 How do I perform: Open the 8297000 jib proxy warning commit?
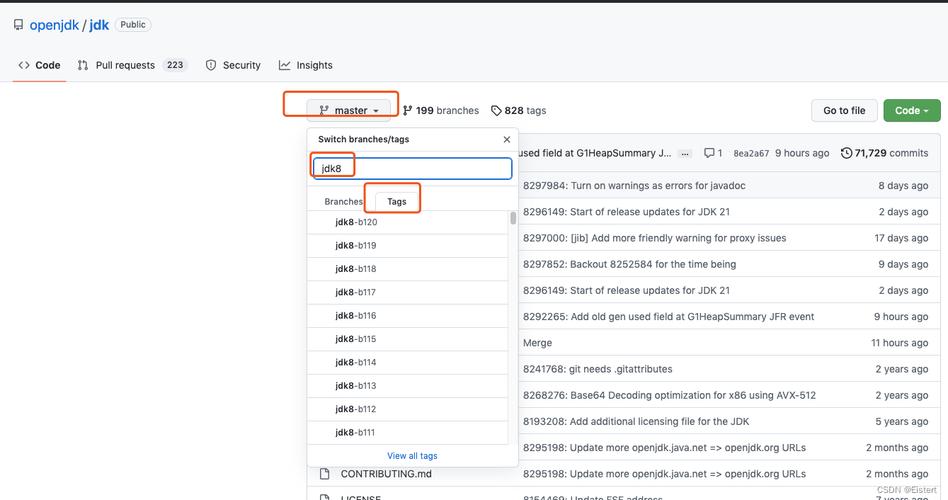655,238
